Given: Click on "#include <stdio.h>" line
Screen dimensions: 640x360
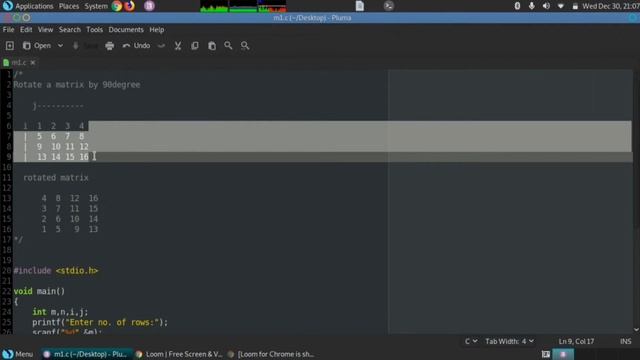Looking at the screenshot, I should (x=56, y=271).
